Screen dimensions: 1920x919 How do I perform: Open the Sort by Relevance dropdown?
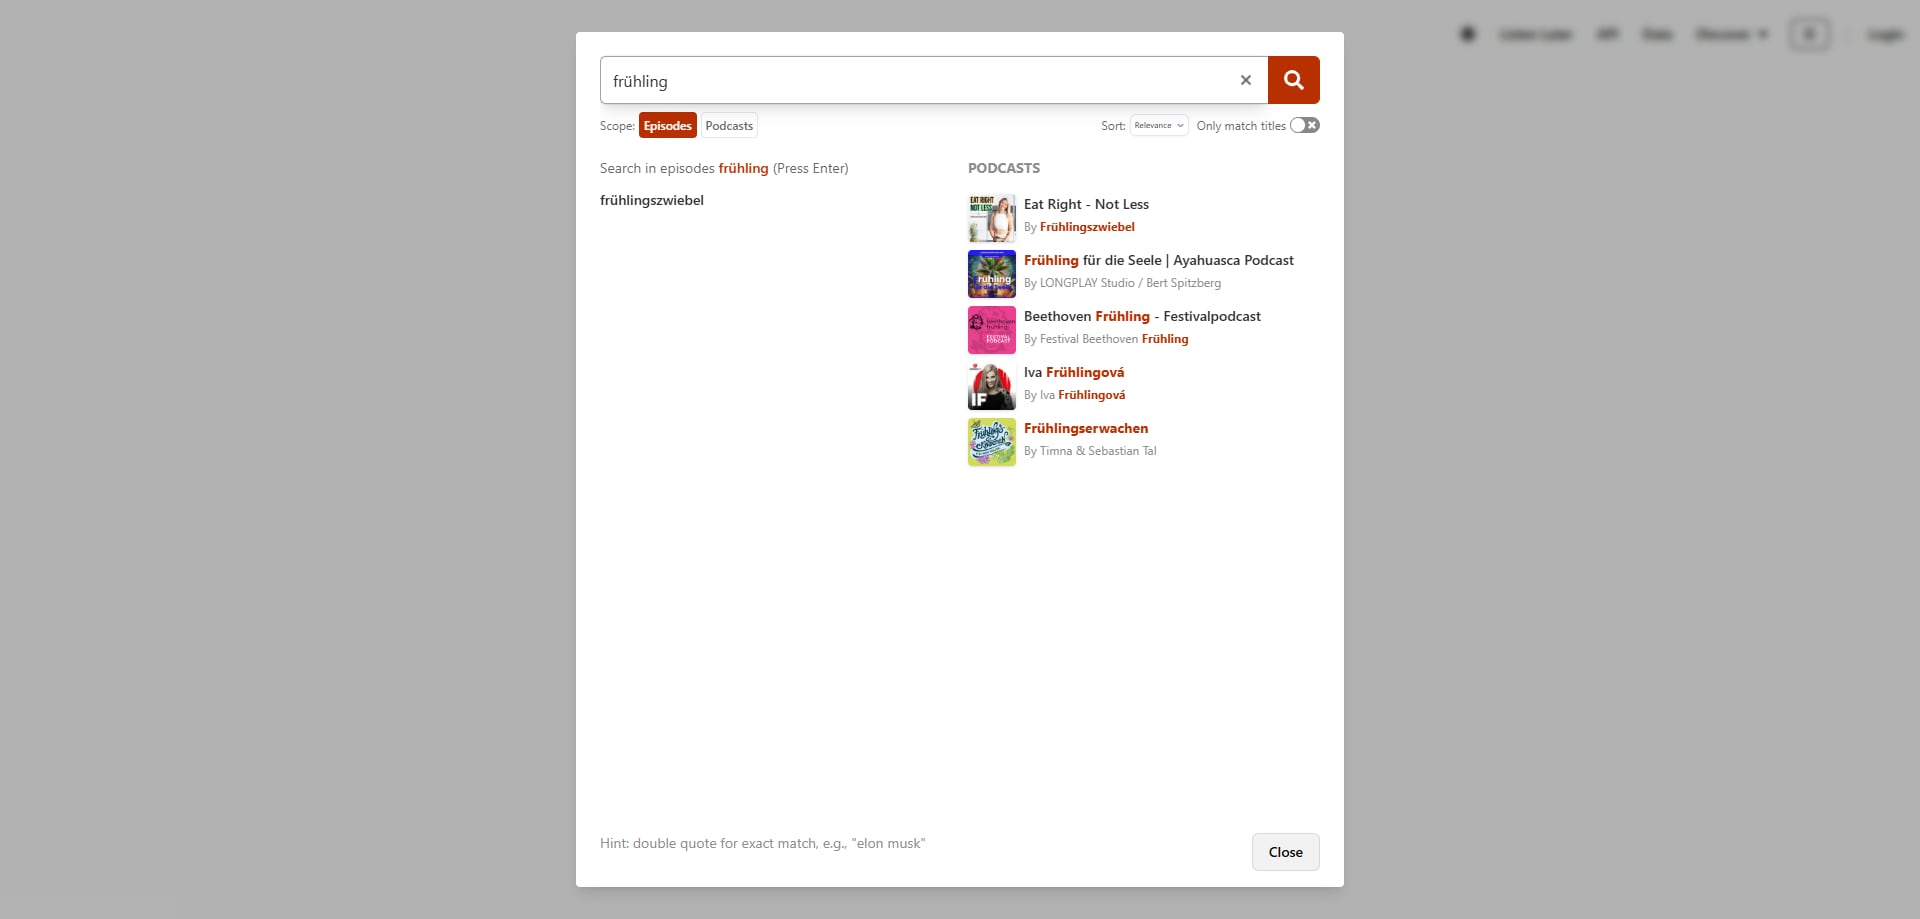coord(1158,125)
